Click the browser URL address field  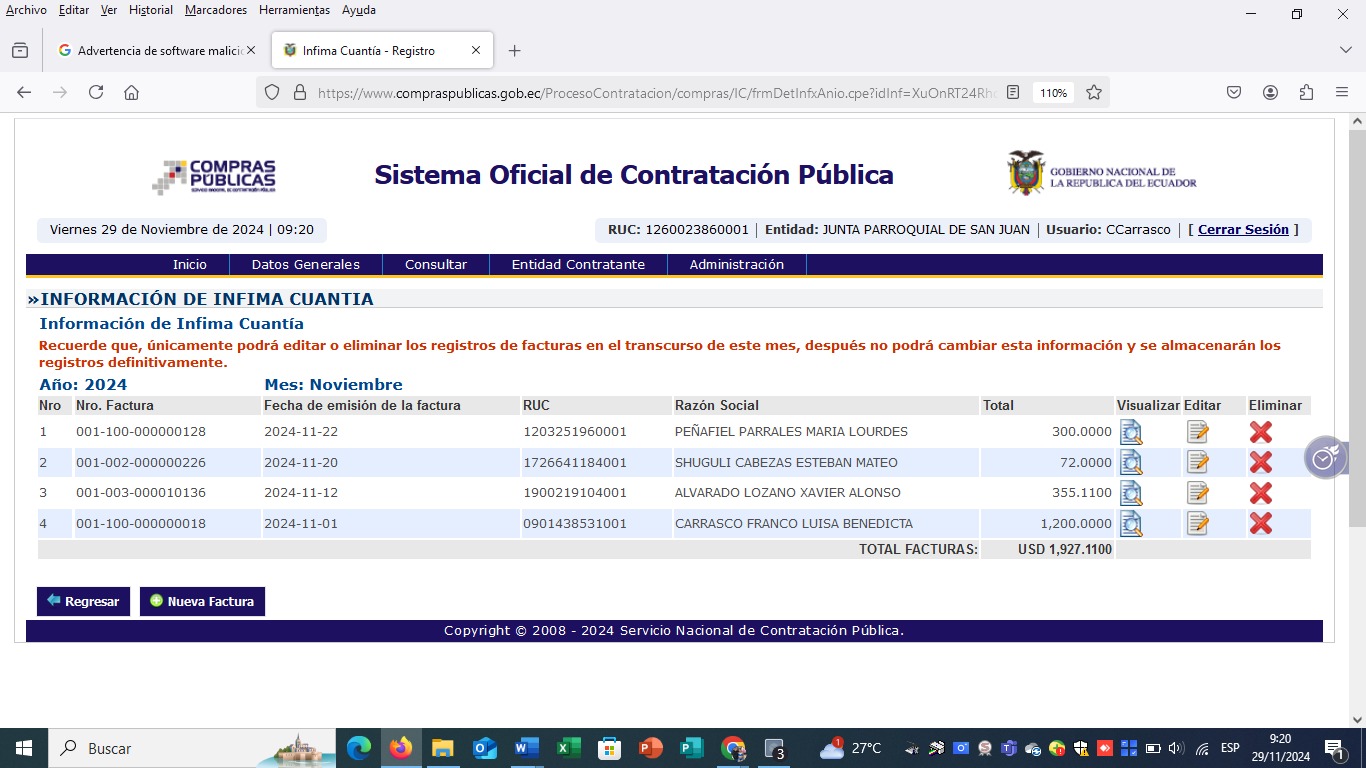click(x=650, y=92)
